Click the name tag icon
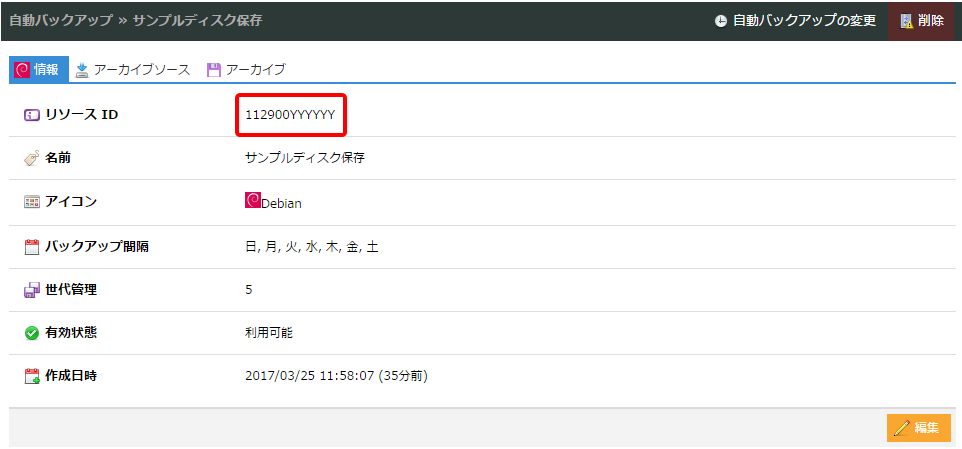The image size is (962, 449). 31,158
